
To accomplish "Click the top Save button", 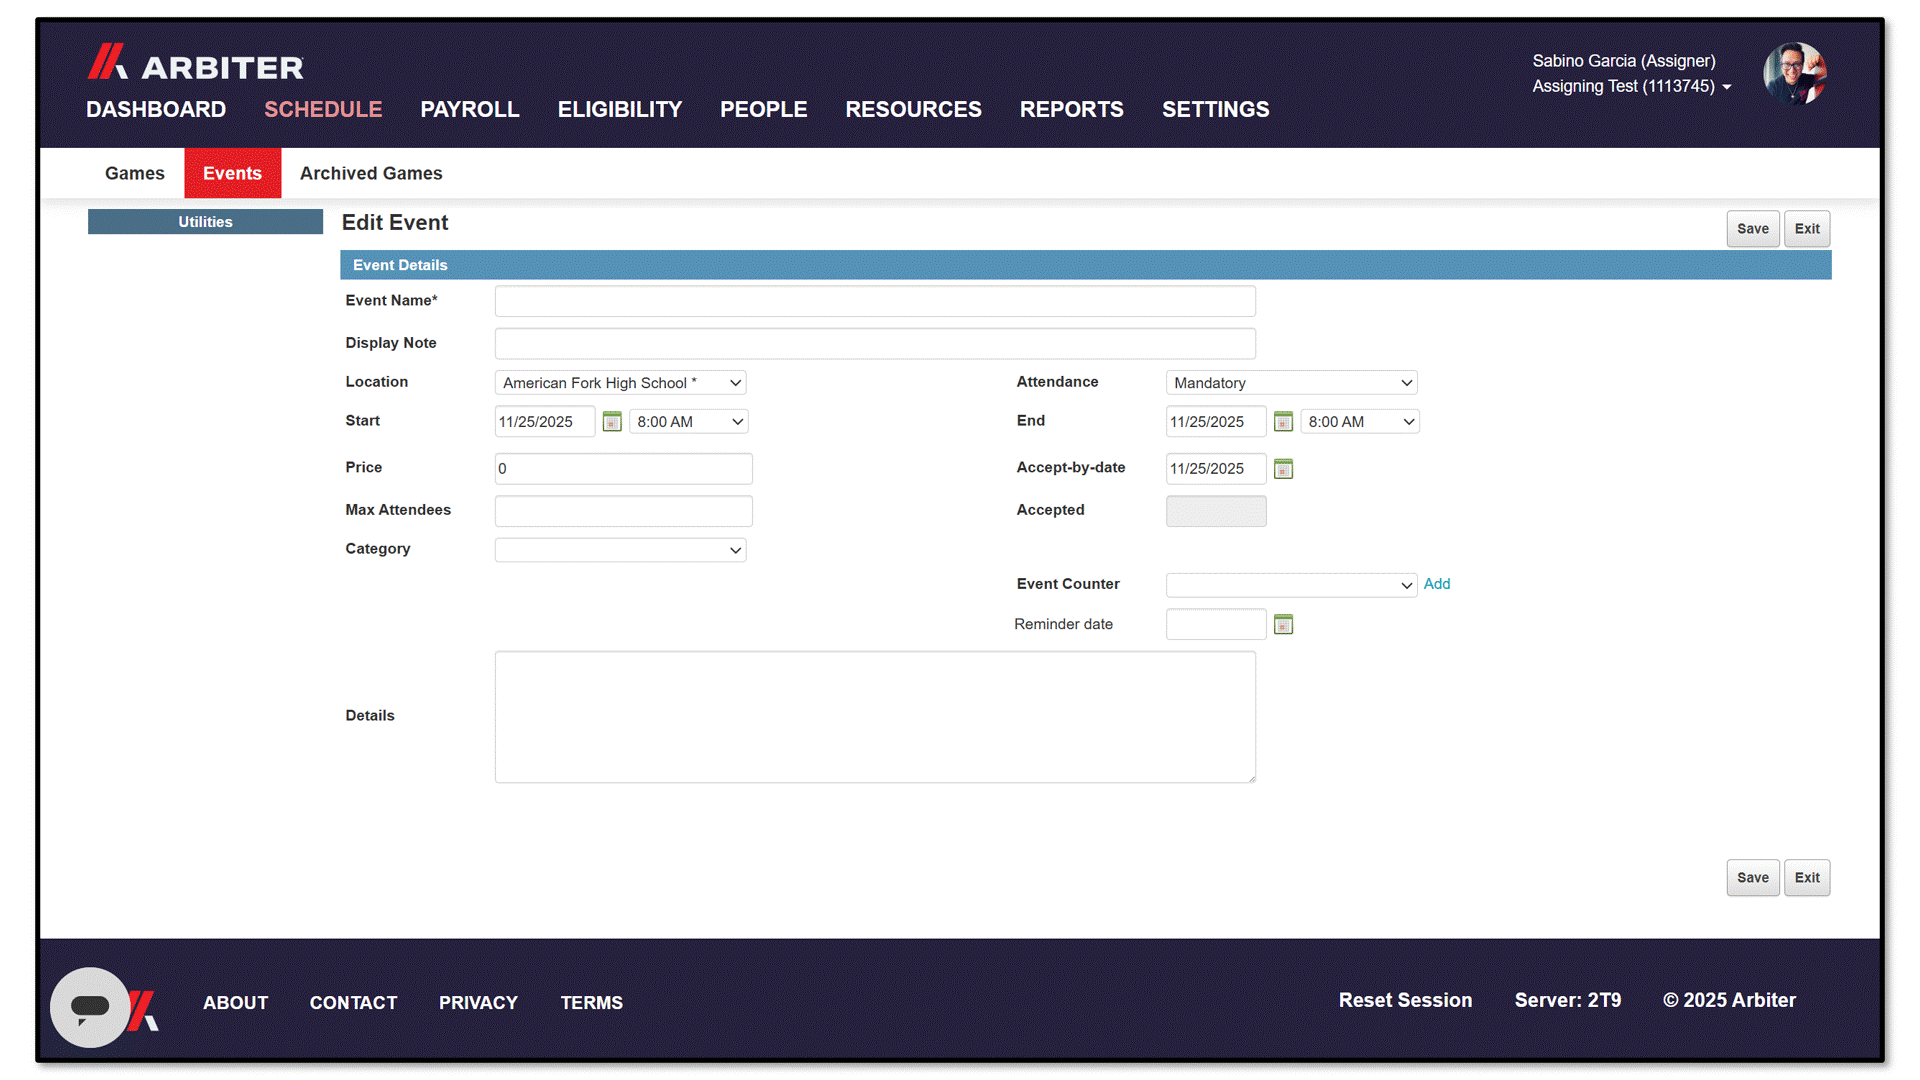I will pyautogui.click(x=1753, y=229).
